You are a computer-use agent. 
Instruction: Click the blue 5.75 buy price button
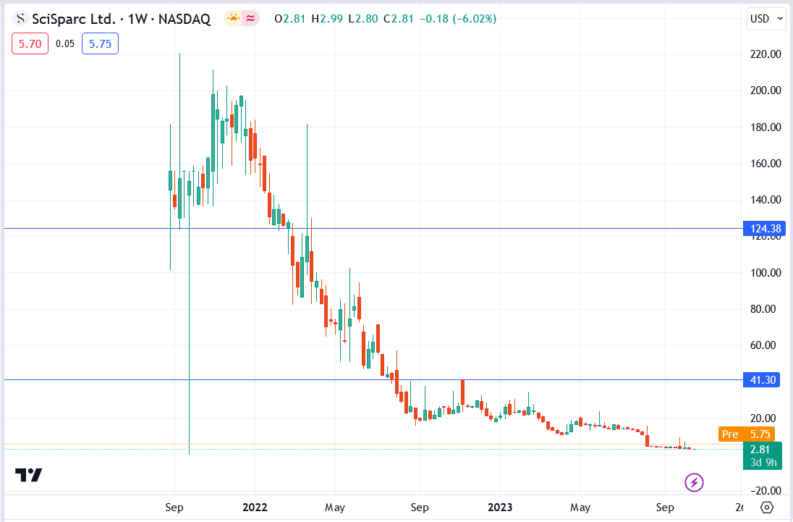pos(99,43)
